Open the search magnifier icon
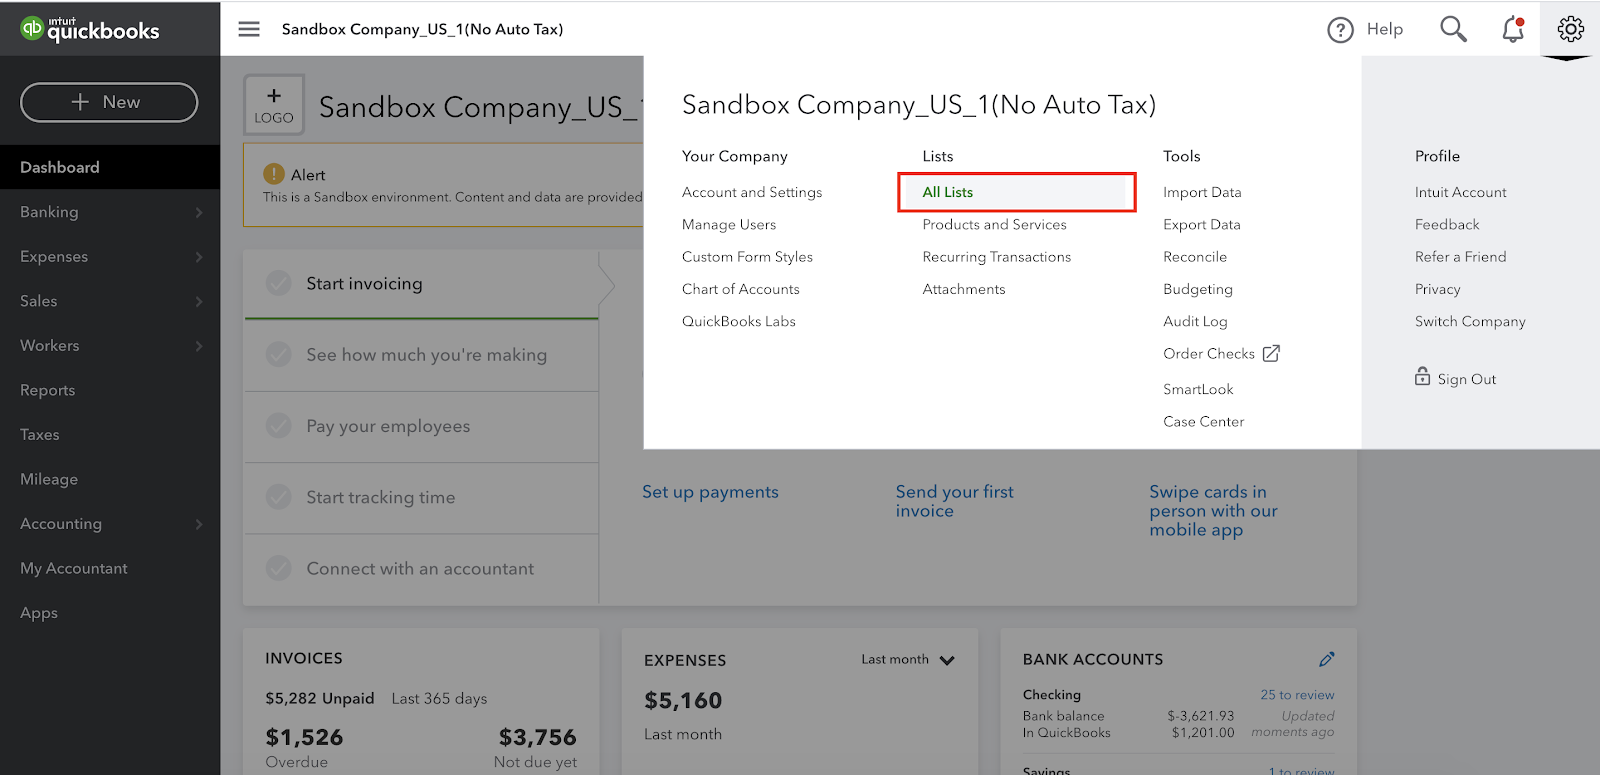 [1453, 29]
